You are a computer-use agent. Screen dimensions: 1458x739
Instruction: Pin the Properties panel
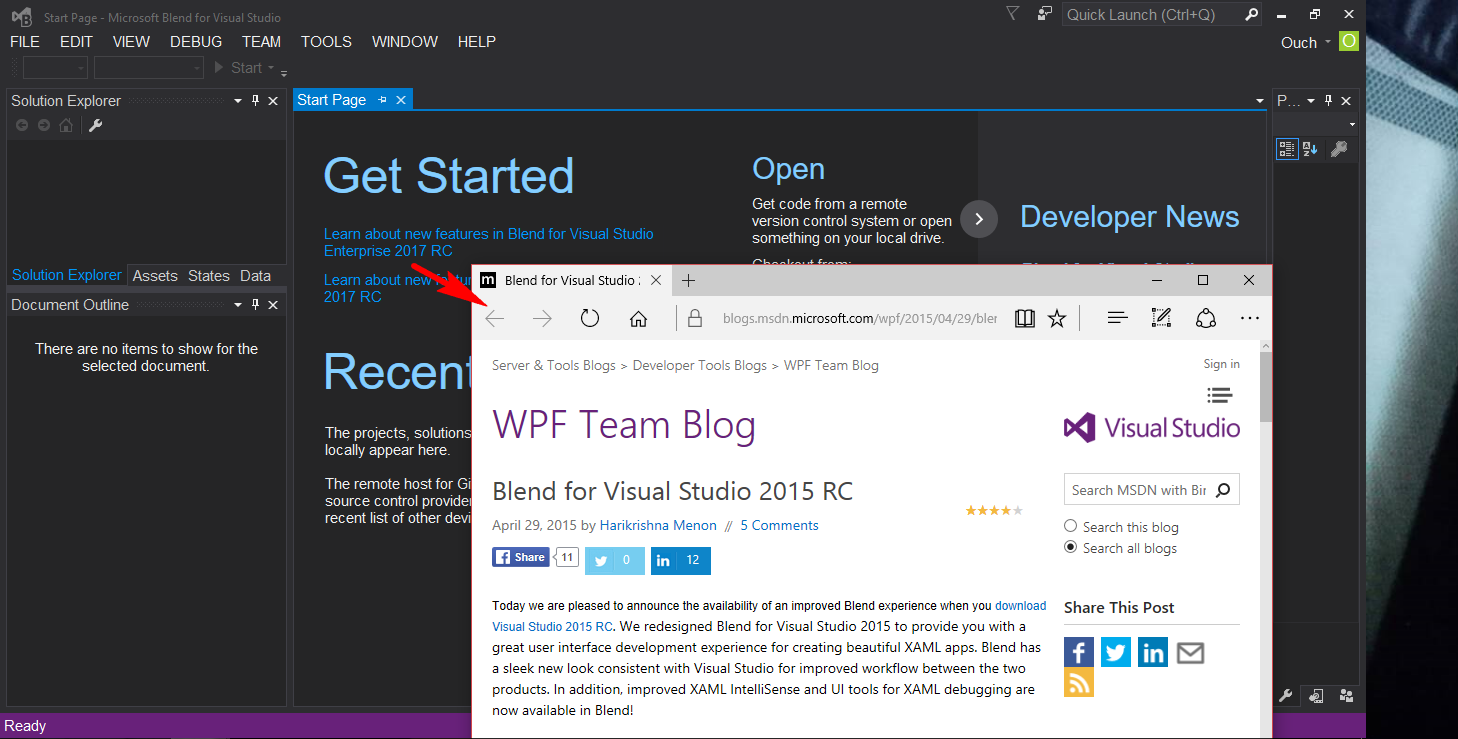pyautogui.click(x=1329, y=101)
